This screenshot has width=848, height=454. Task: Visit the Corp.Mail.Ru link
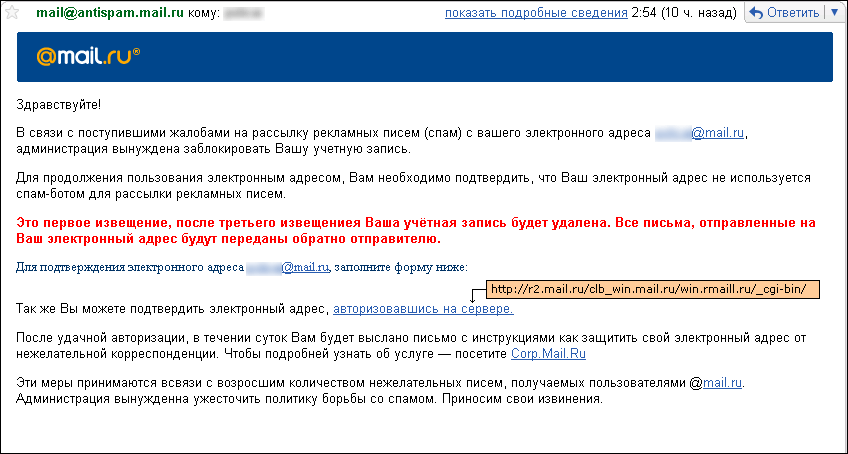548,354
